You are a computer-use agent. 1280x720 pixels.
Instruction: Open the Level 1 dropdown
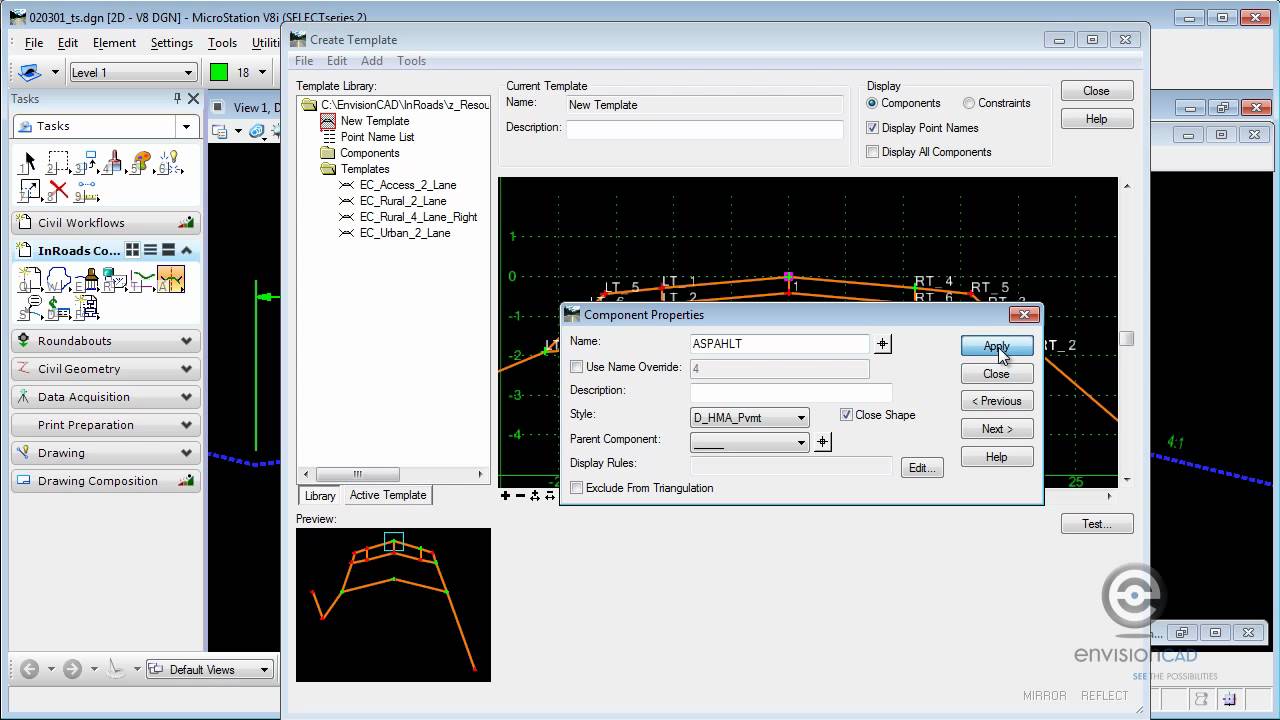[188, 72]
